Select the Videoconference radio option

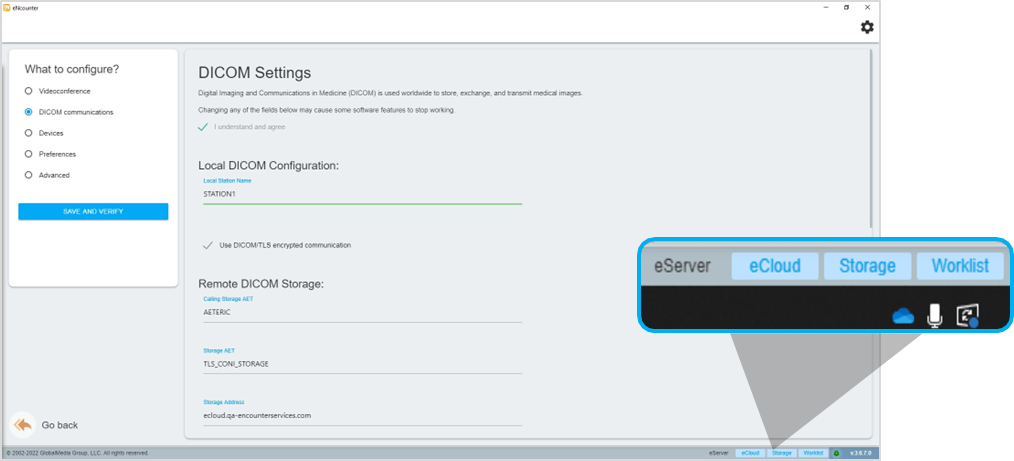29,91
